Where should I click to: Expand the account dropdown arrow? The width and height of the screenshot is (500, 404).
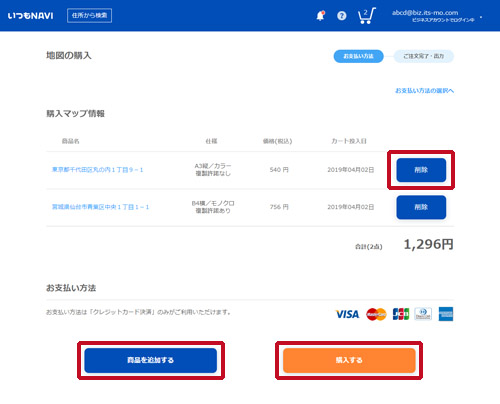coord(481,17)
